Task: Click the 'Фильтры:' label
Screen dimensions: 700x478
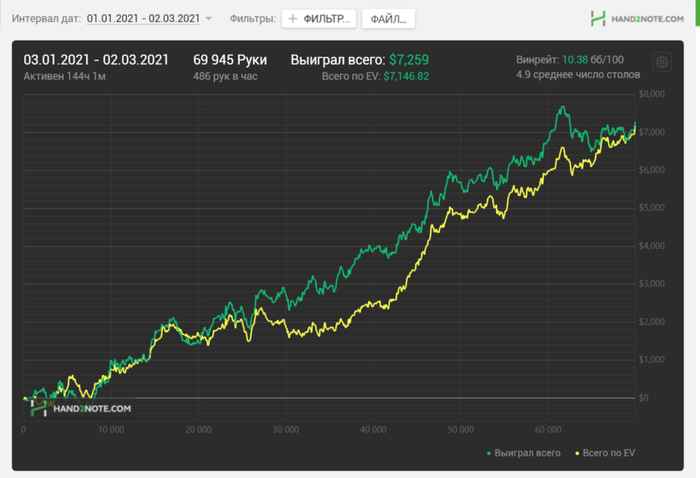Action: click(253, 19)
